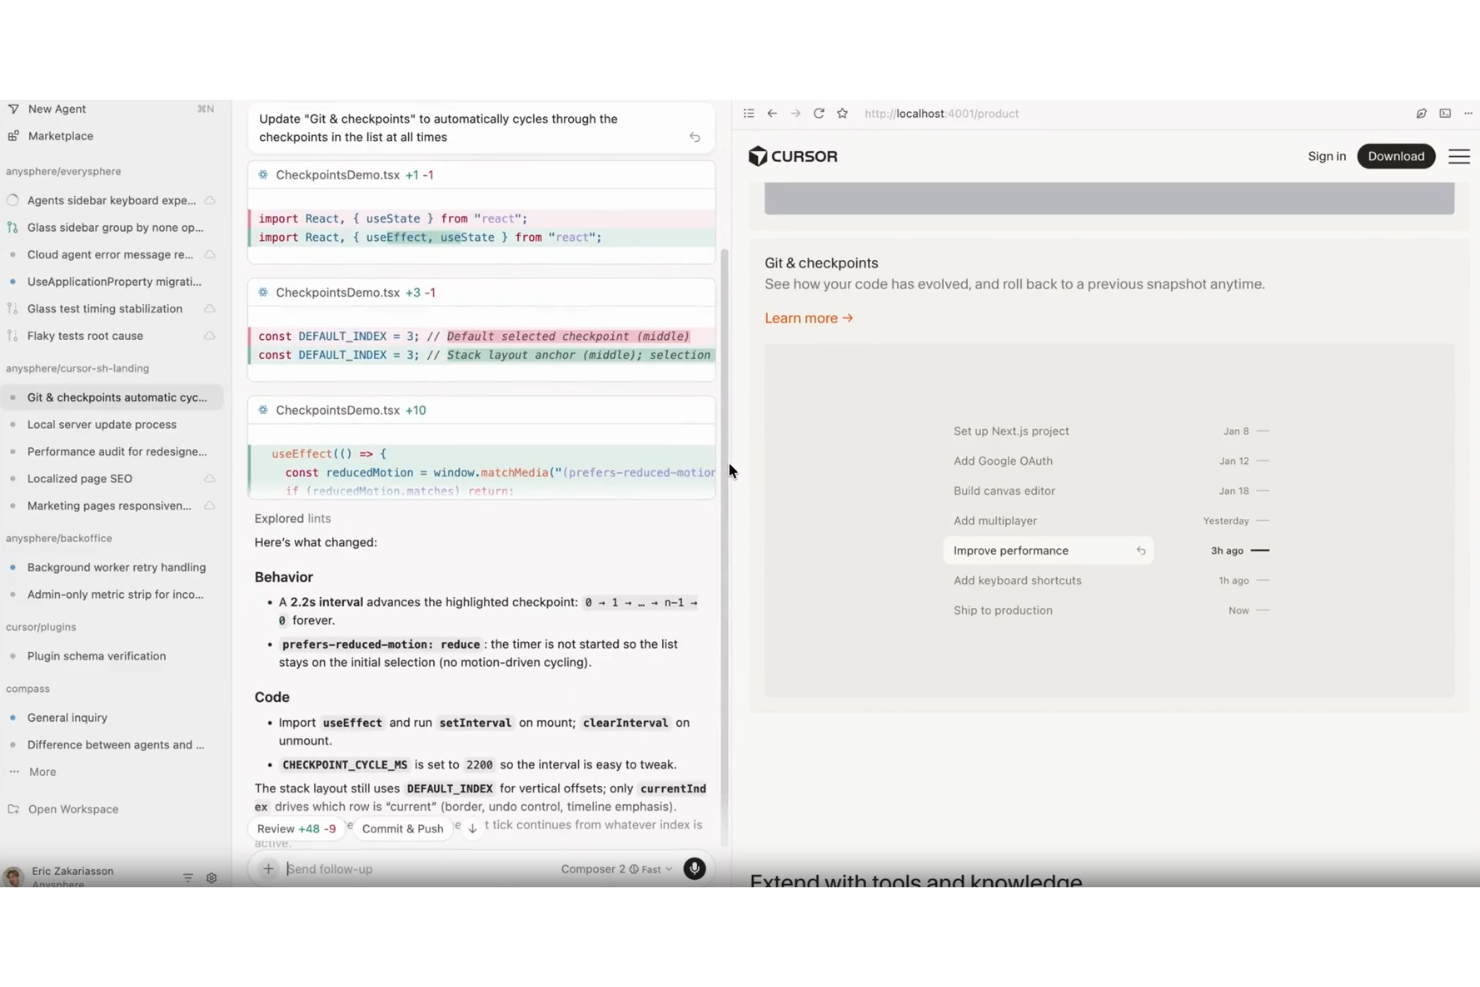Viewport: 1480px width, 987px height.
Task: Expand the Explored lints section
Action: tap(292, 518)
